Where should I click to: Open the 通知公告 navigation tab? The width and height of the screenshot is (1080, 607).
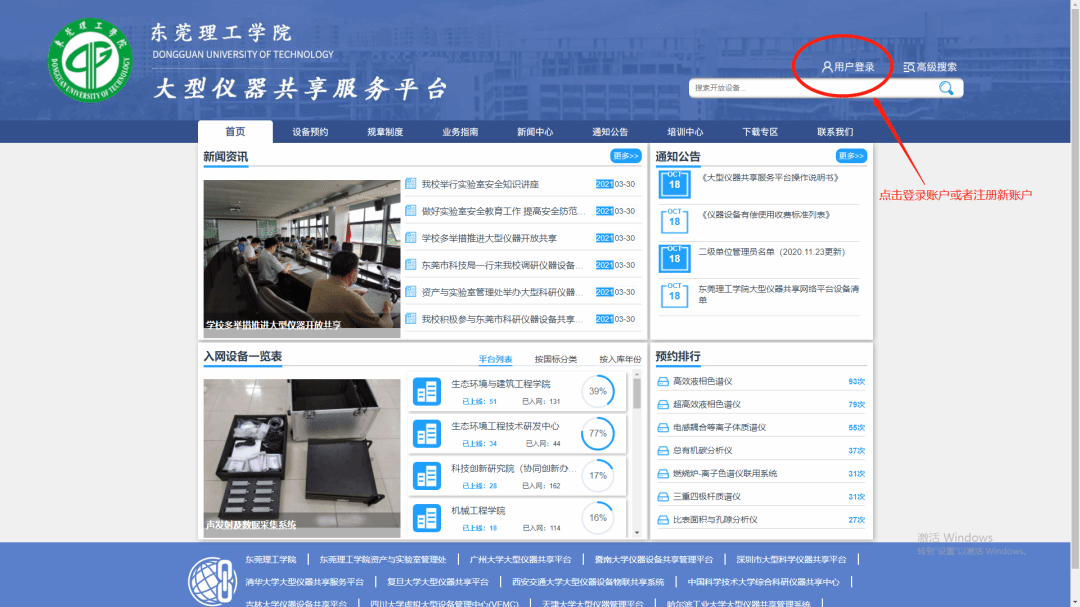(610, 132)
